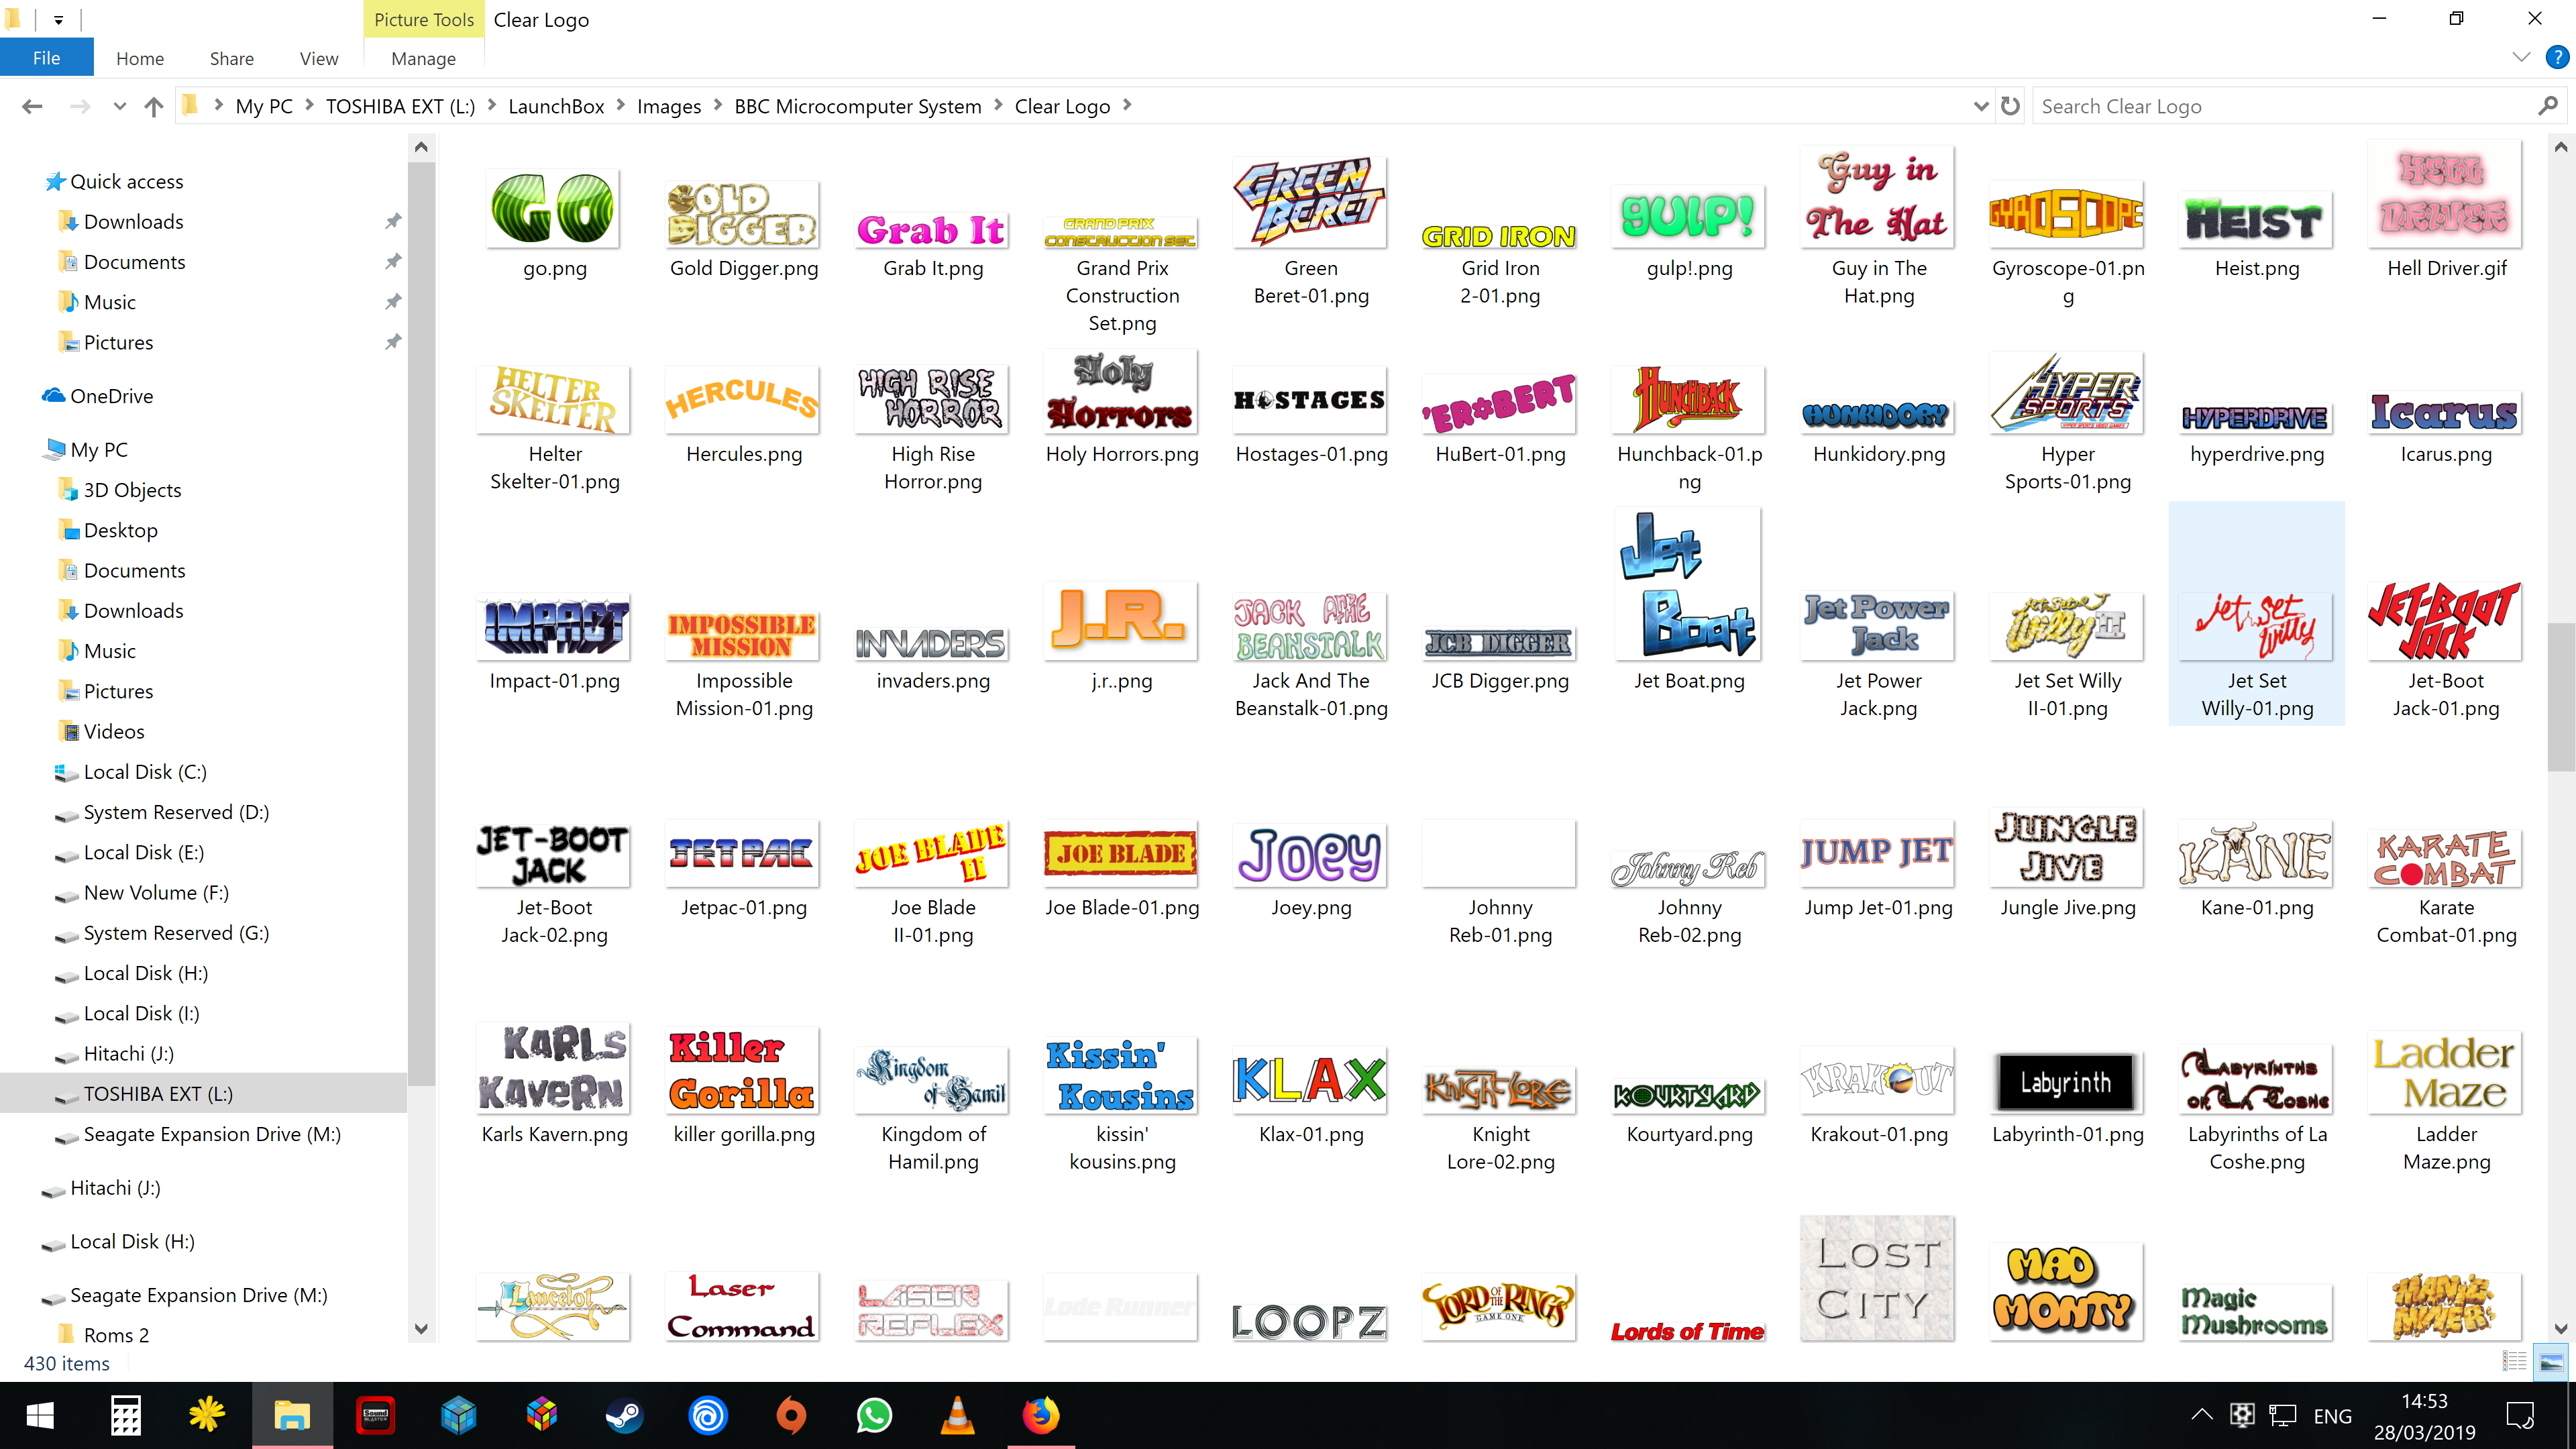Select Quick access in navigation pane

tap(127, 181)
